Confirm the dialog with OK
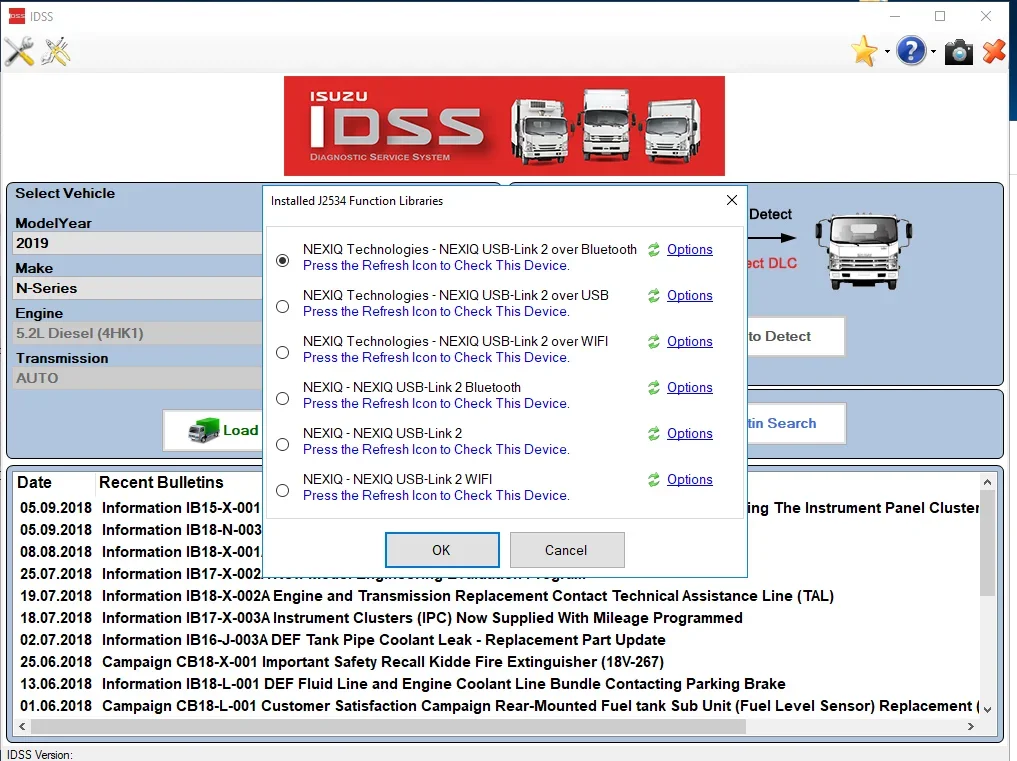Screen dimensions: 1017x761 pos(442,550)
